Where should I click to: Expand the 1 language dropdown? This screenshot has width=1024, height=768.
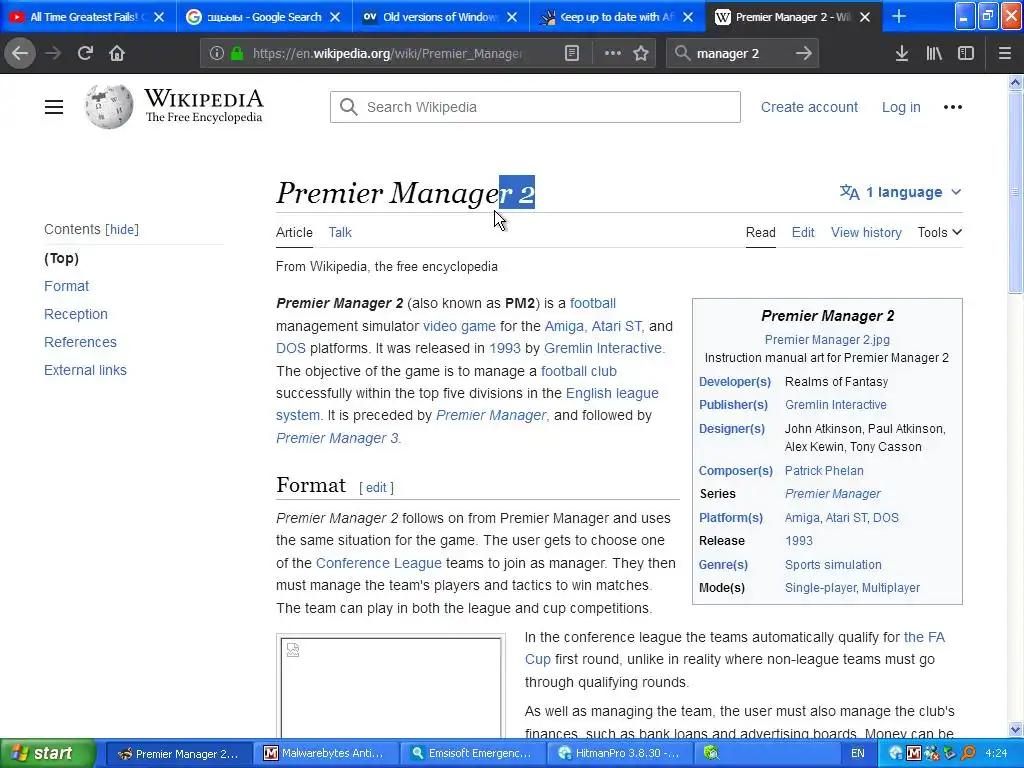point(901,192)
